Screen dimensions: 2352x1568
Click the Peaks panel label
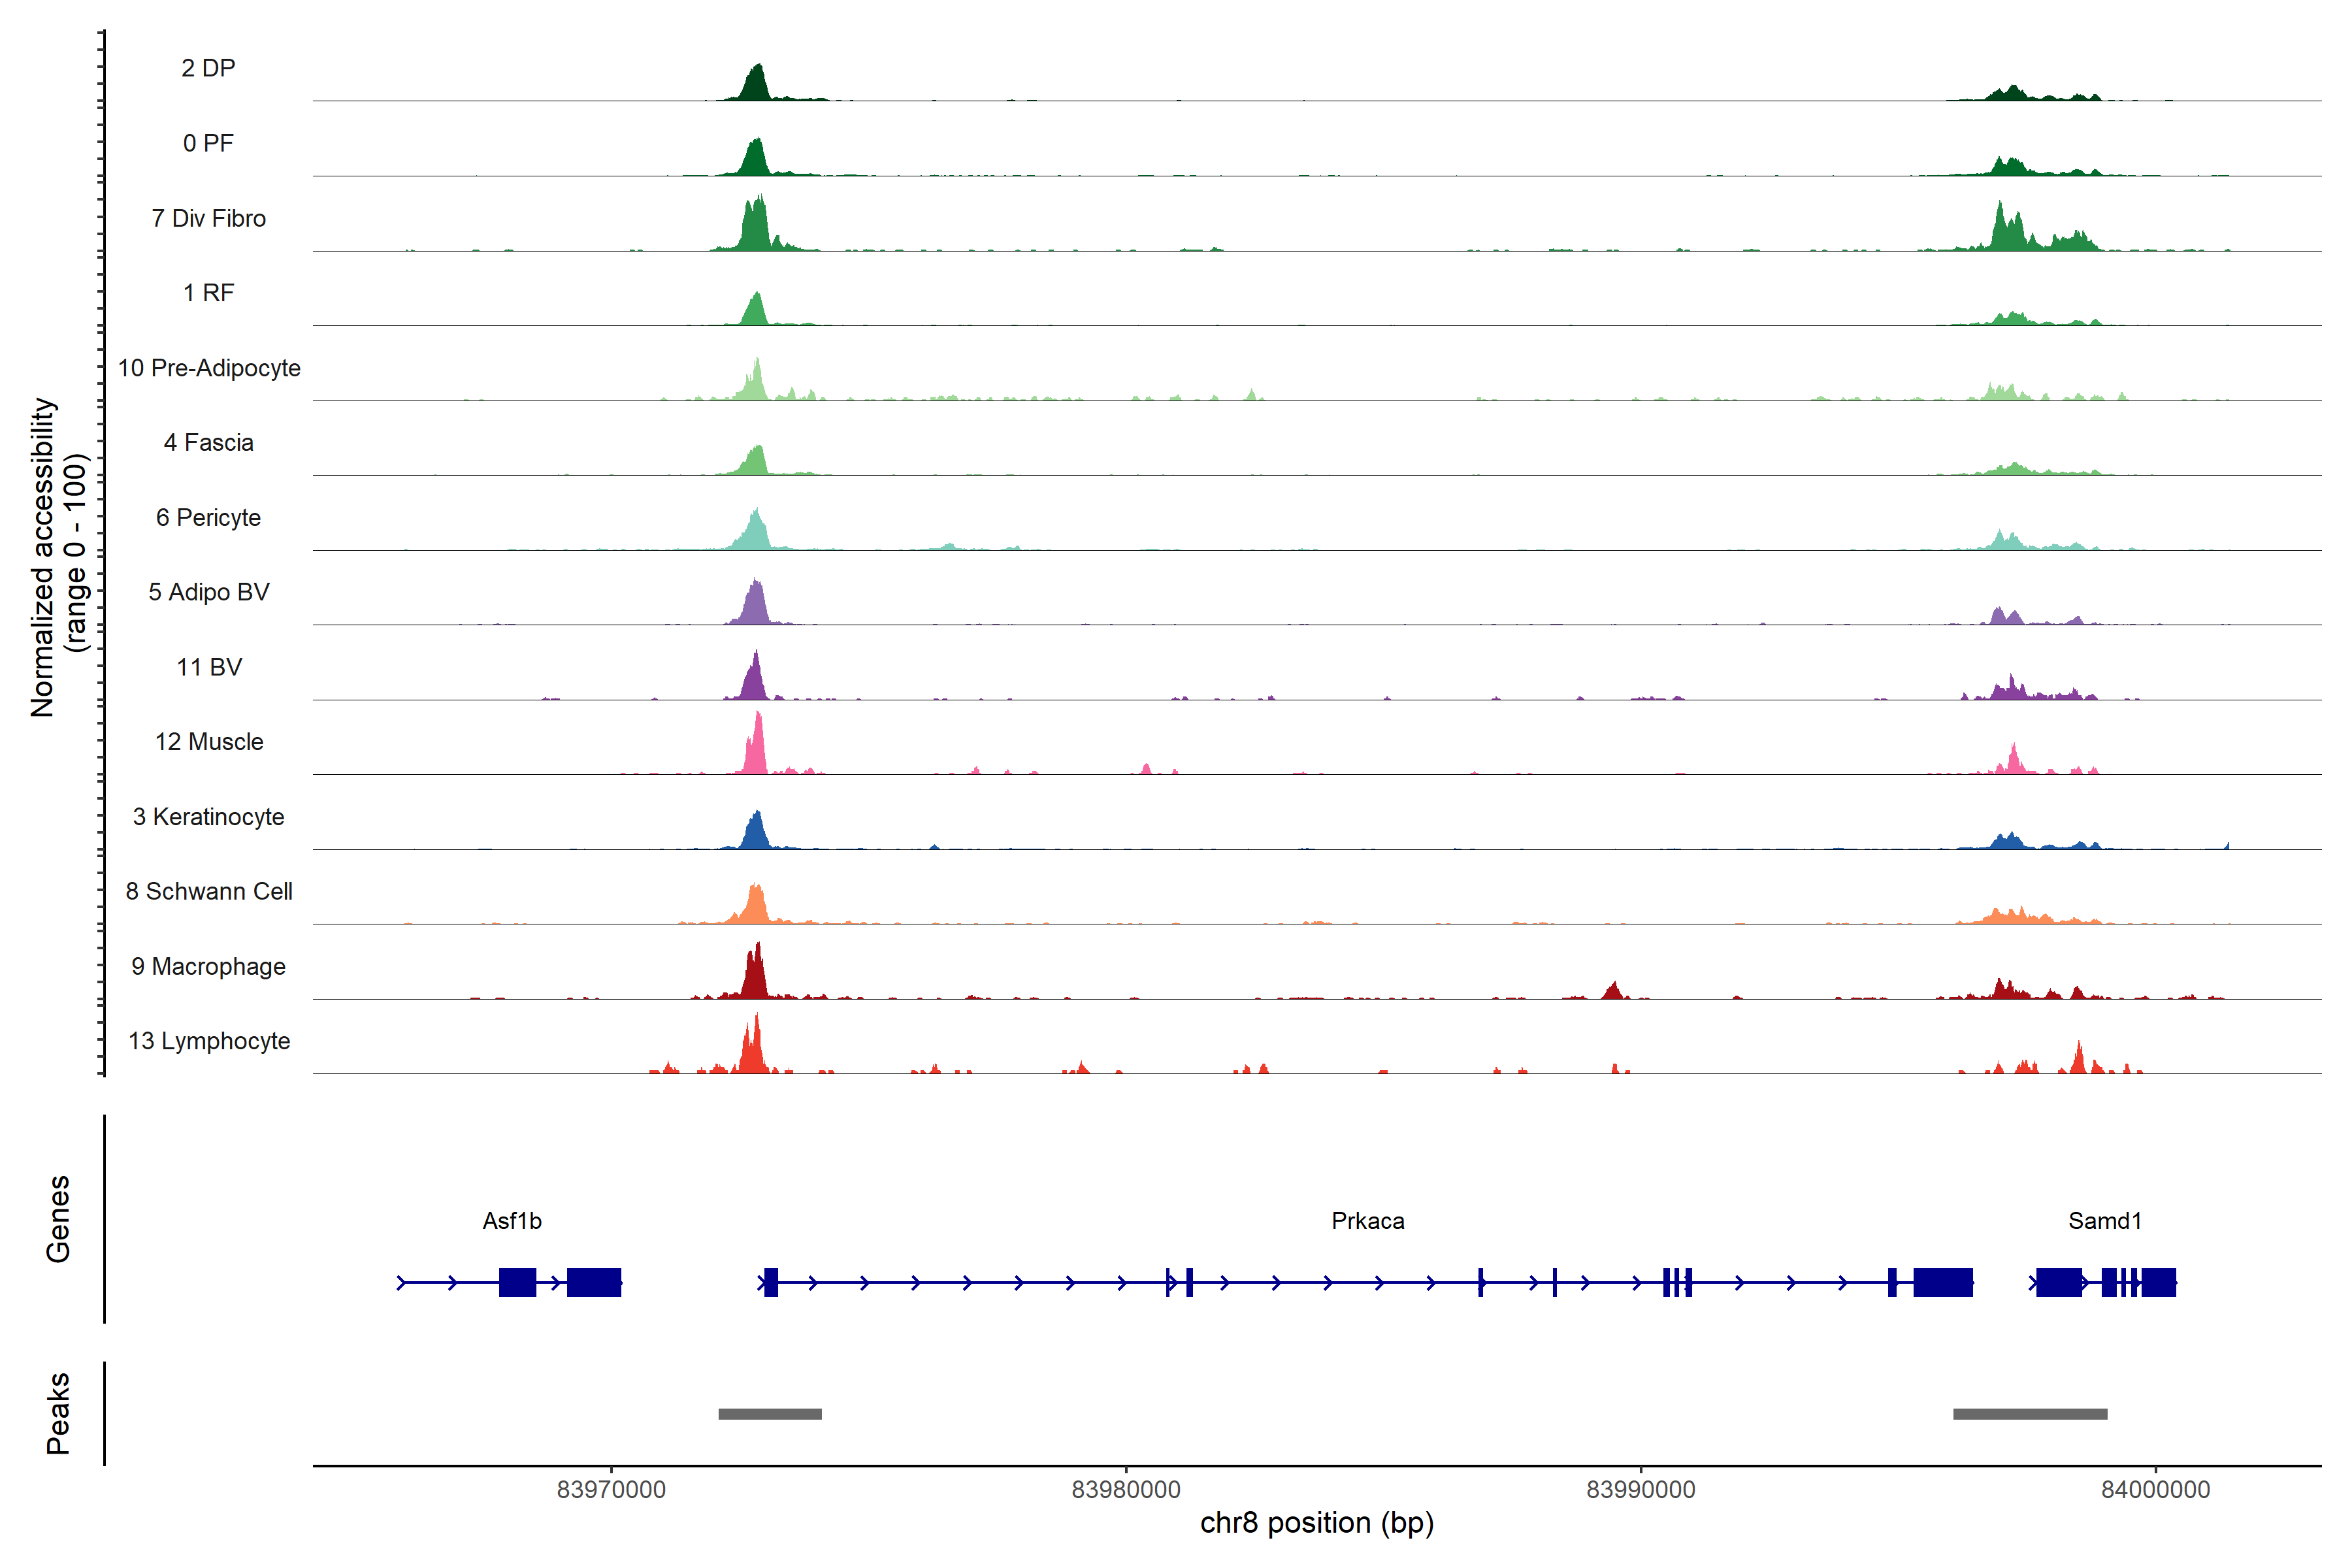pyautogui.click(x=58, y=1413)
